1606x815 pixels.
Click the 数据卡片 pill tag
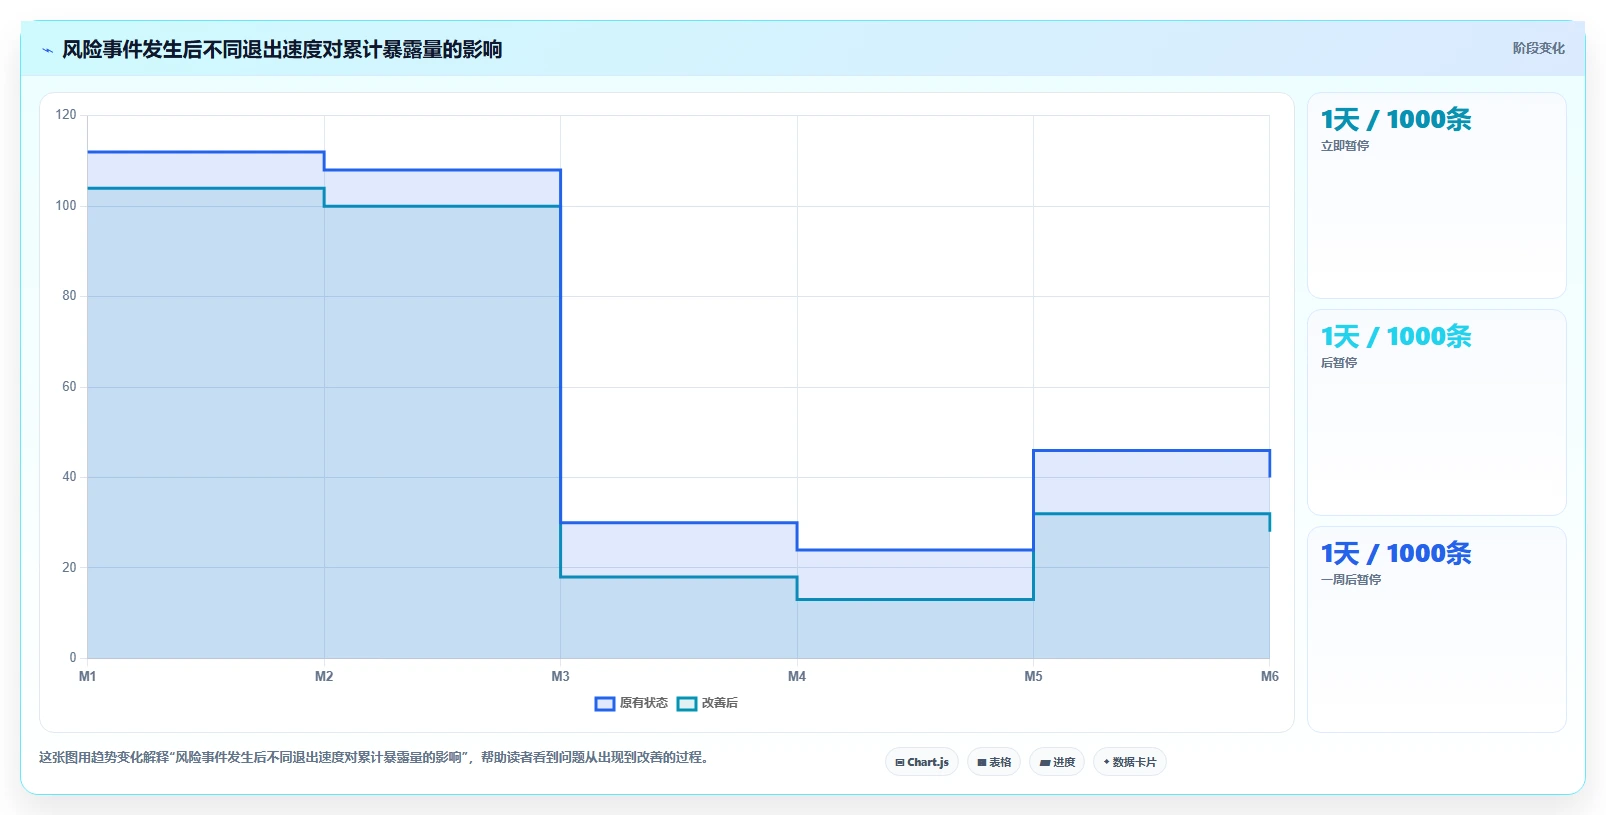1130,762
